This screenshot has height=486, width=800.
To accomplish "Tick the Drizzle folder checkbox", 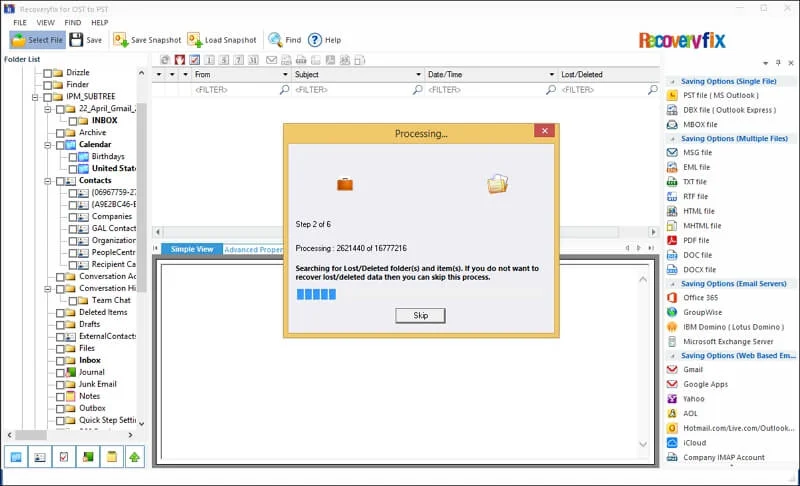I will (x=47, y=73).
